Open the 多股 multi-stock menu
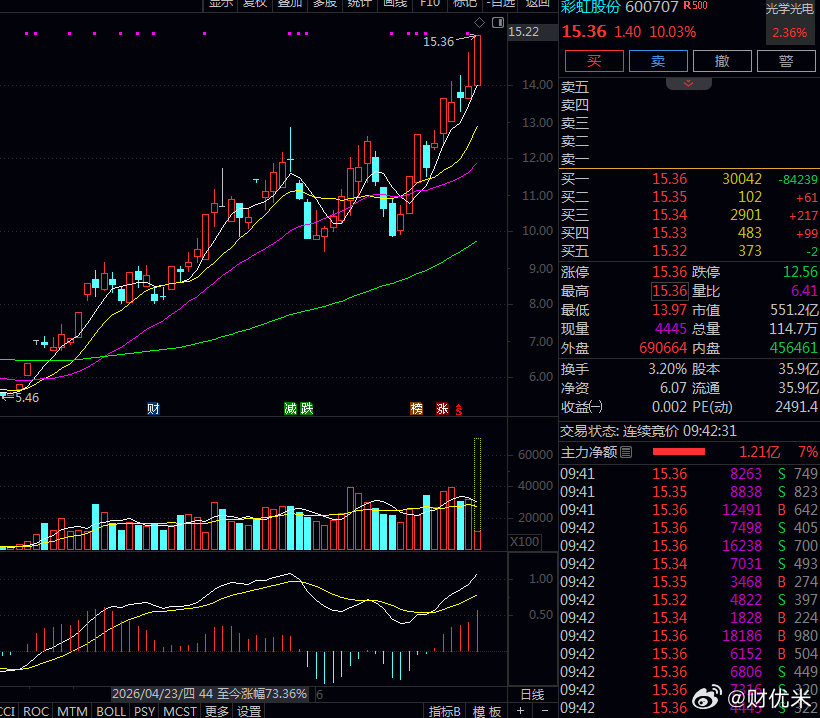Image resolution: width=820 pixels, height=718 pixels. click(x=325, y=4)
